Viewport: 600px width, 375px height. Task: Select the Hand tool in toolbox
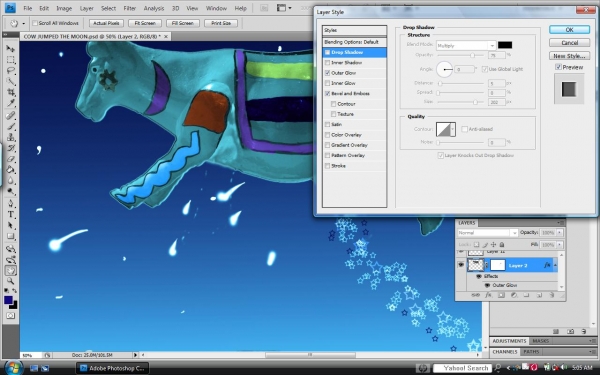coord(10,271)
